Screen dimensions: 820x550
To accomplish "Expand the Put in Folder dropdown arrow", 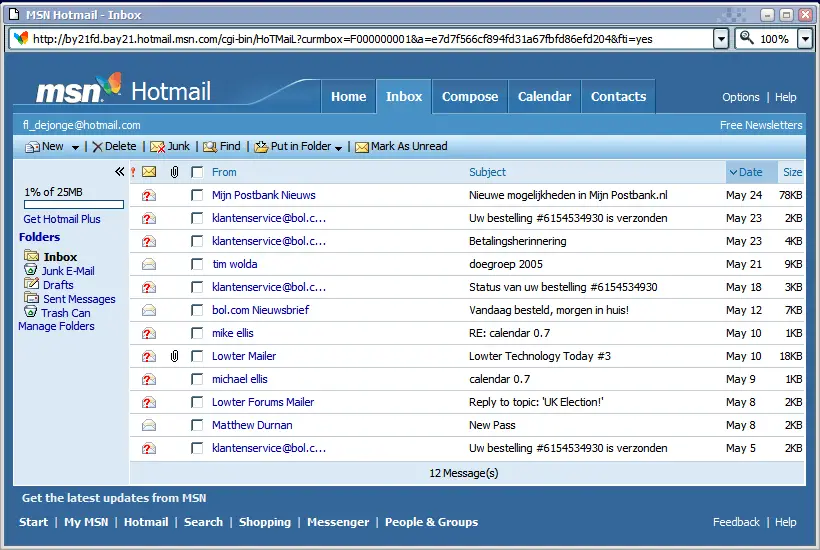I will 338,148.
